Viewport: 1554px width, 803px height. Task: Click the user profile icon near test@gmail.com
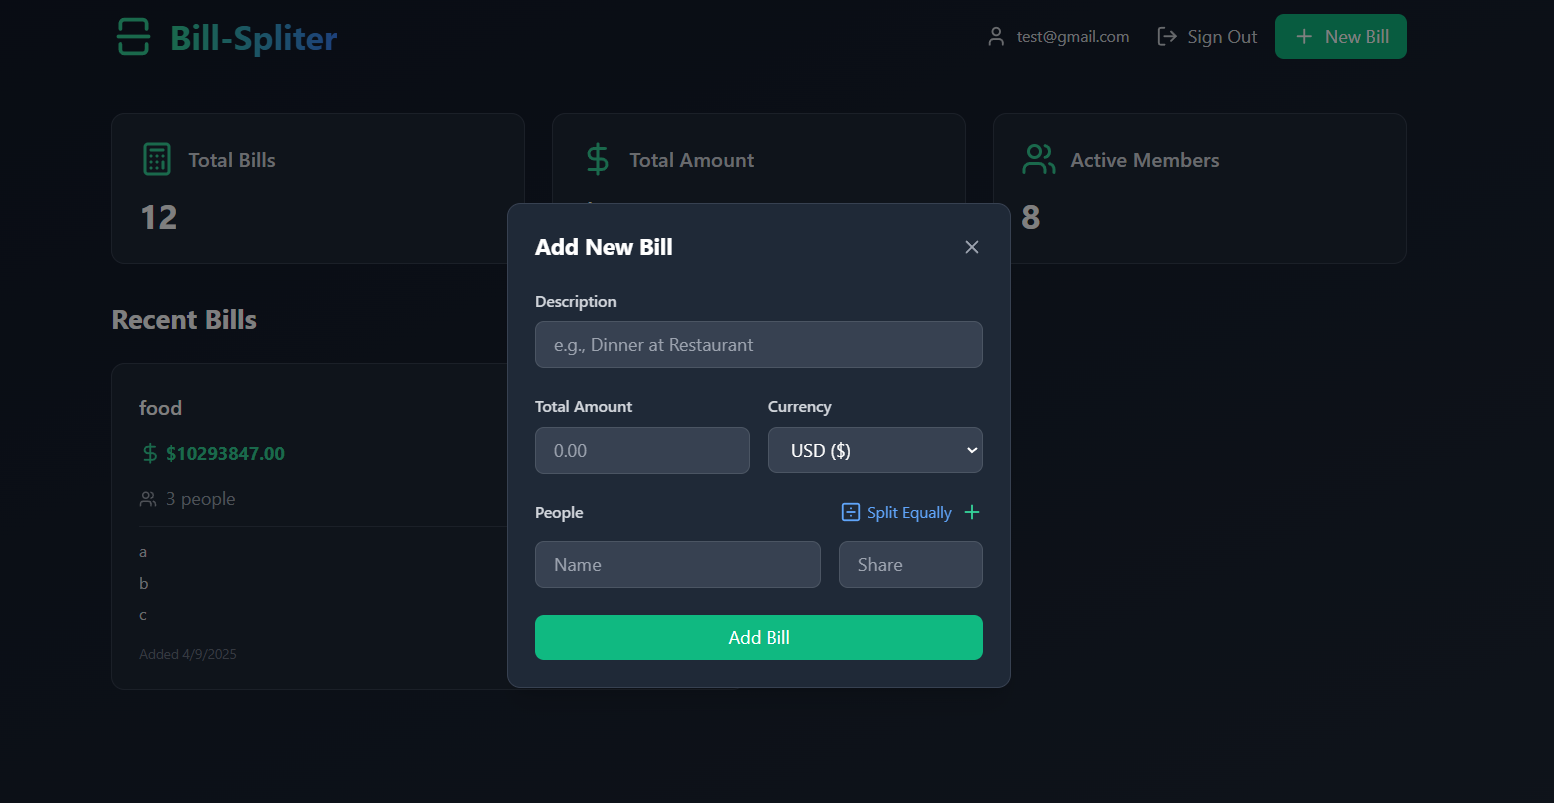tap(996, 36)
